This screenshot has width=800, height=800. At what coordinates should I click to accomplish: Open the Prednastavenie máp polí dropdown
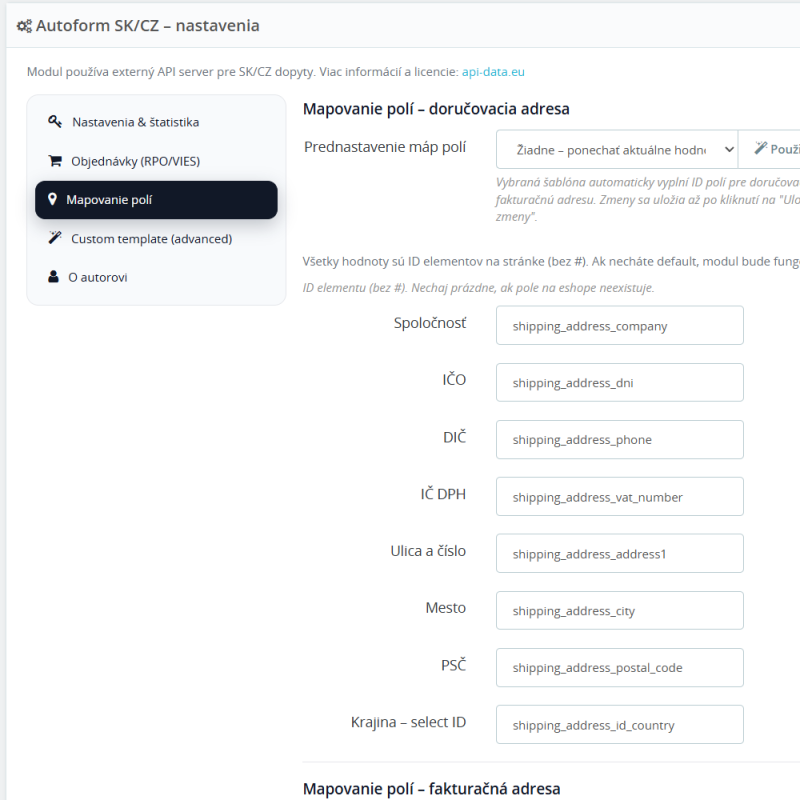pos(616,149)
